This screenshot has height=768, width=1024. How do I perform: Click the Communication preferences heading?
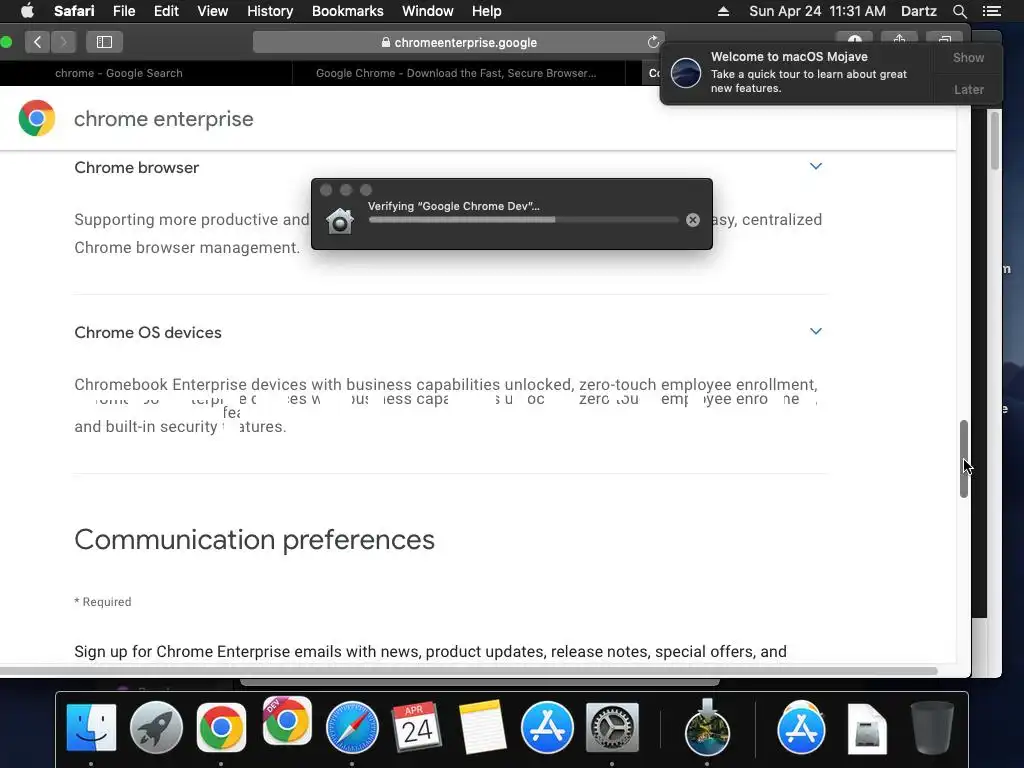tap(254, 539)
